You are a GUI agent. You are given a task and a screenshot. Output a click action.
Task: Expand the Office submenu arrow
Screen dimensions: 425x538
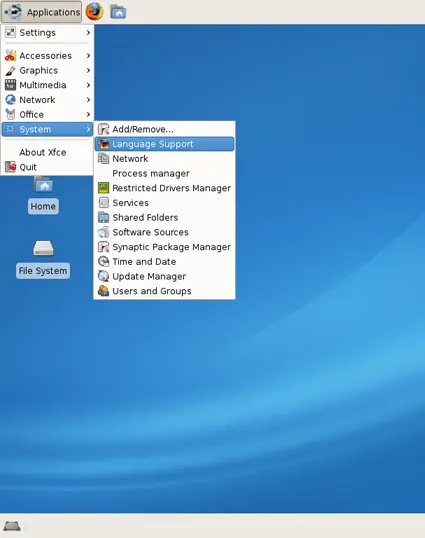(88, 115)
